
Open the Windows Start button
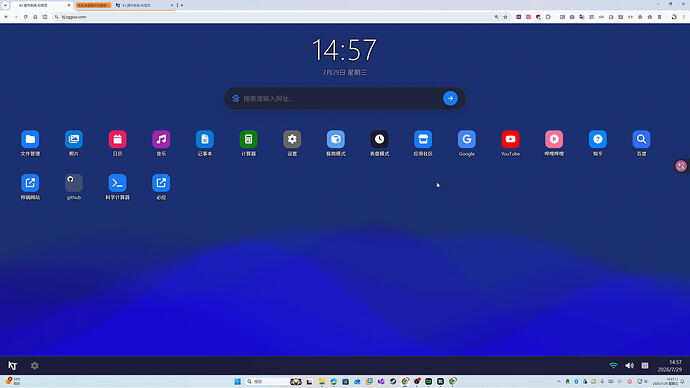238,381
